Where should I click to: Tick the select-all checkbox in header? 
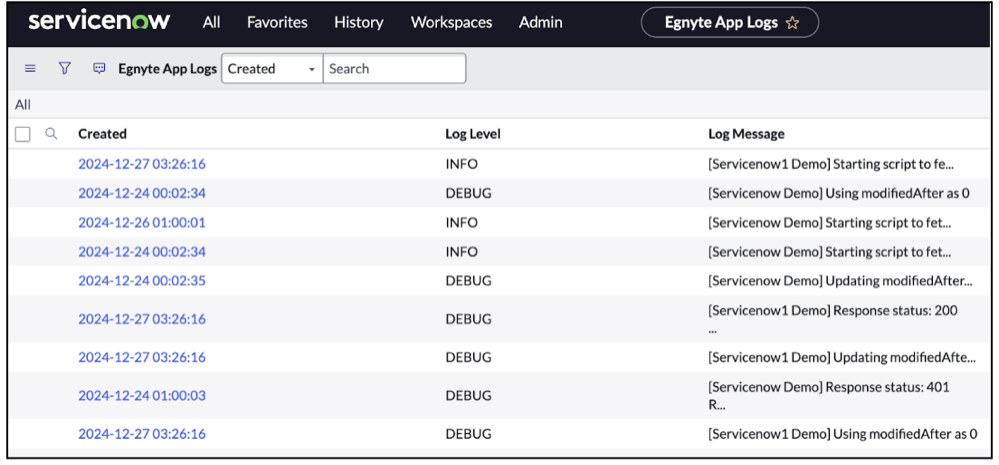pos(23,134)
